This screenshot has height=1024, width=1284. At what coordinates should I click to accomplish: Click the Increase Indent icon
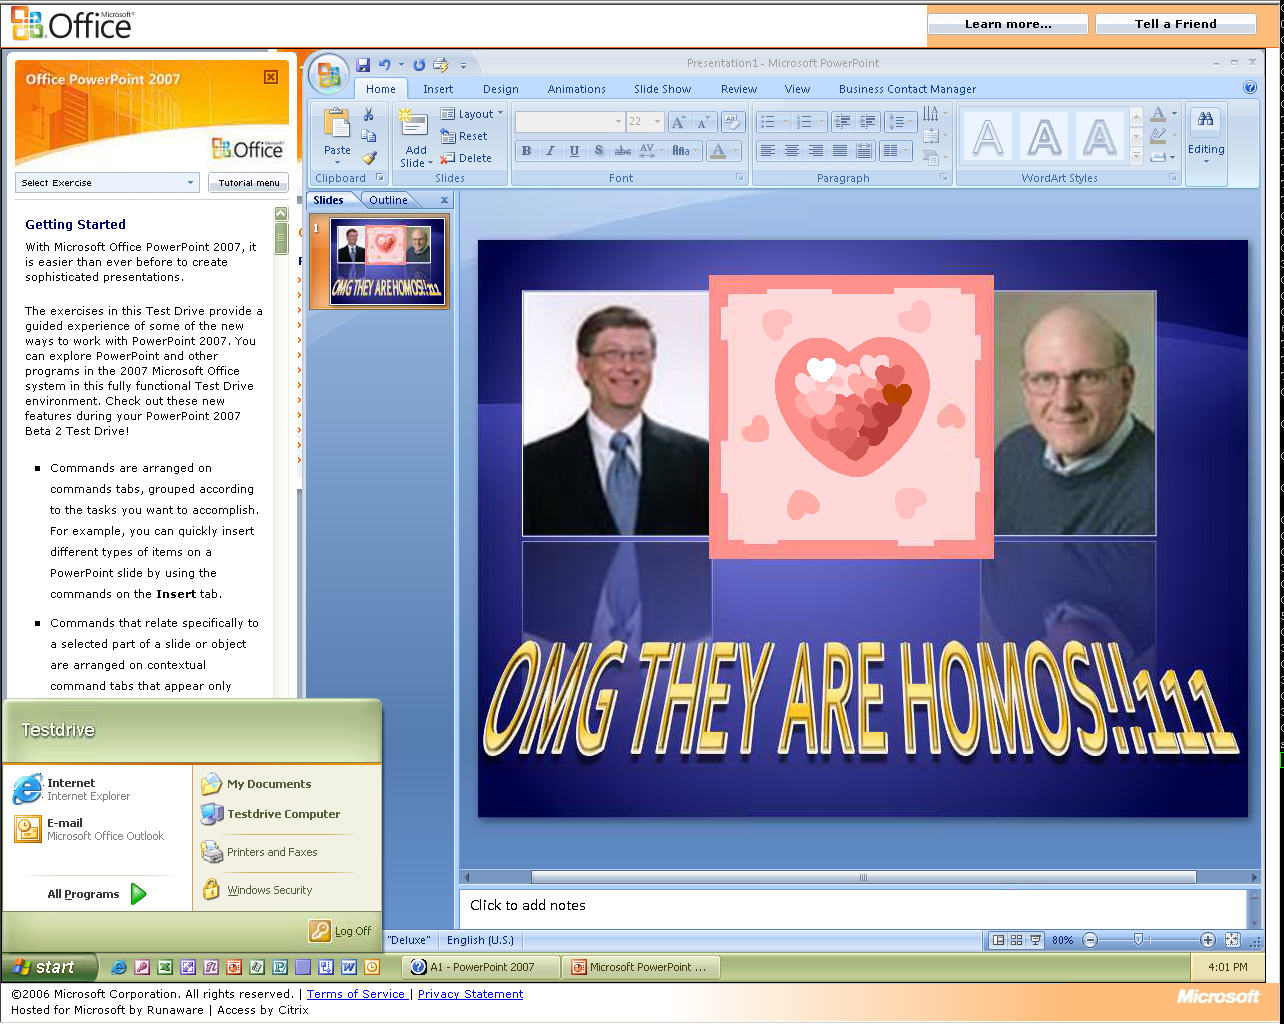click(867, 122)
